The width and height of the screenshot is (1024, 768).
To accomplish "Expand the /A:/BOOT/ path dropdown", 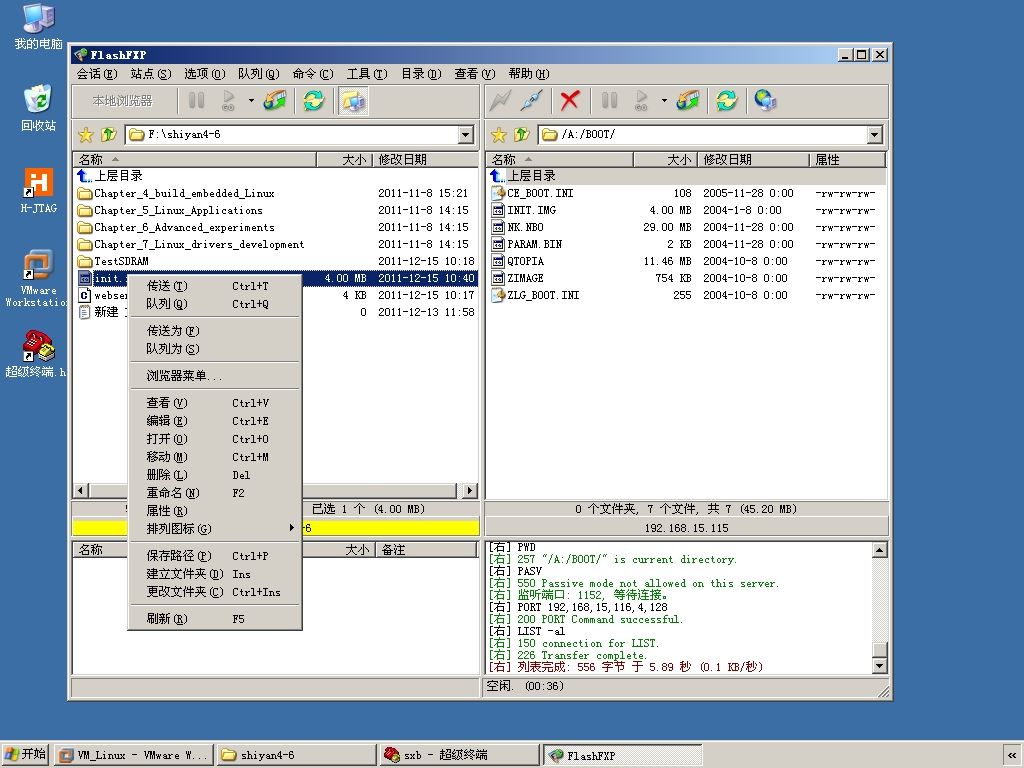I will pos(874,135).
